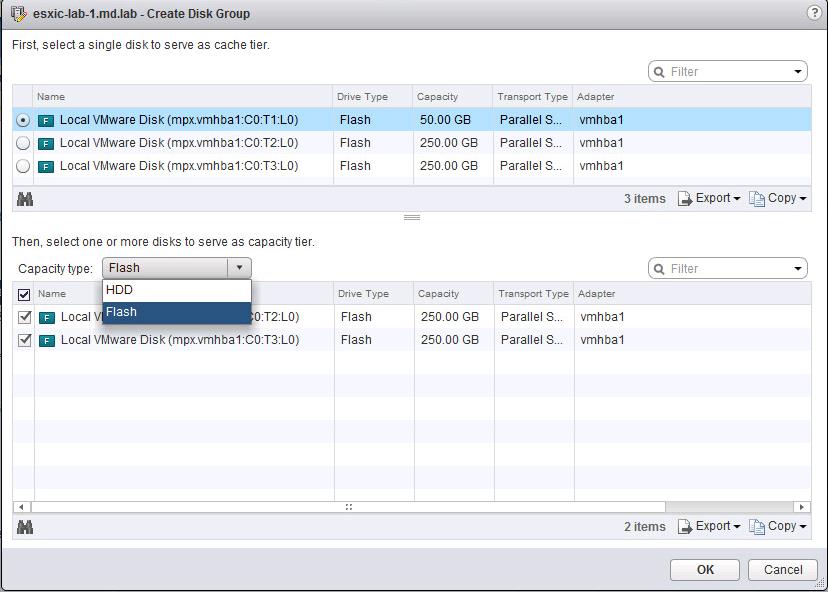This screenshot has height=592, width=828.
Task: Click the horizontal scrollbar left arrow
Action: (x=21, y=507)
